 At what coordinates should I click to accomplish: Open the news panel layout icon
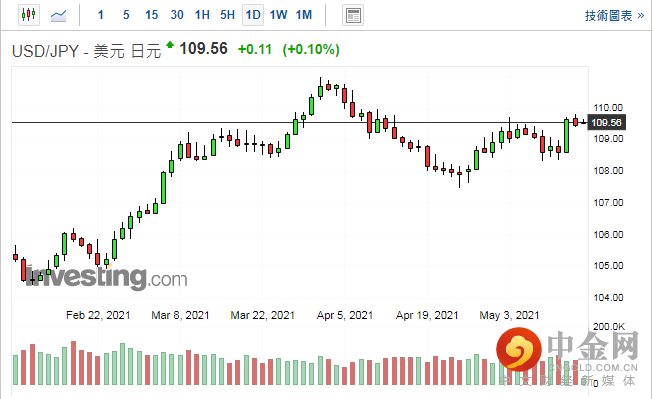(x=353, y=15)
